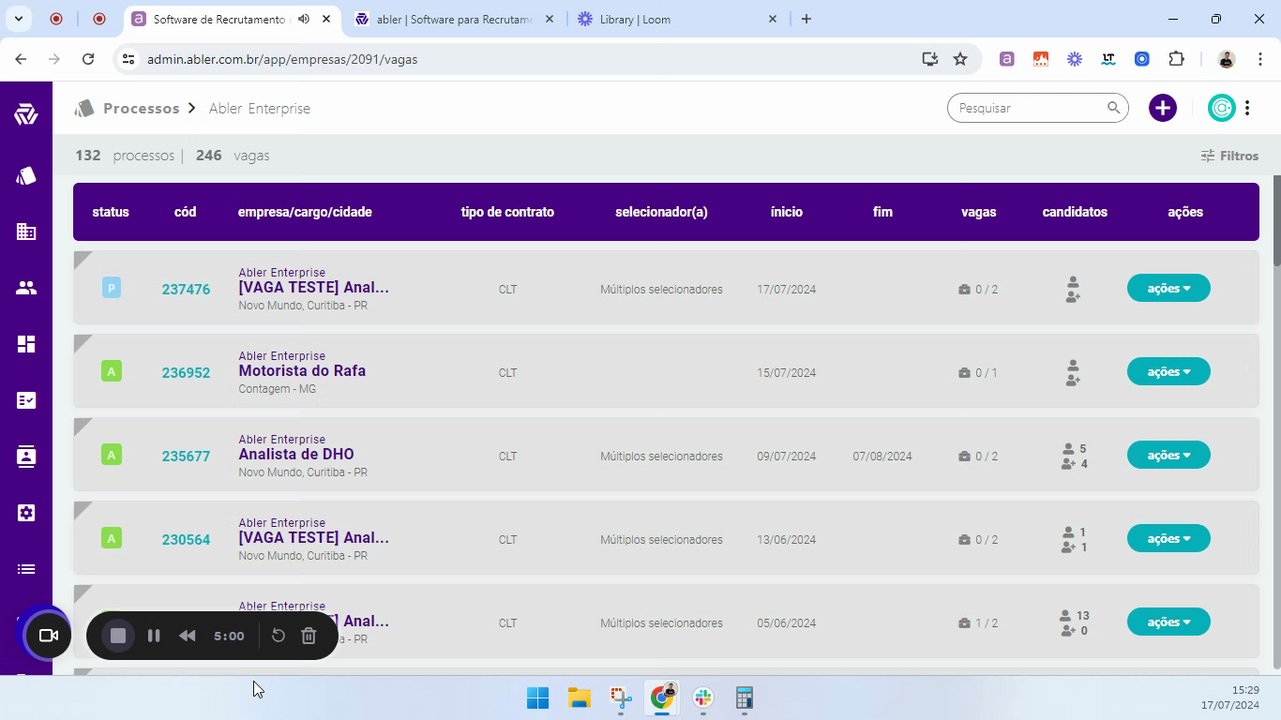Click the Abler logo in the sidebar
The image size is (1281, 720).
pos(26,115)
